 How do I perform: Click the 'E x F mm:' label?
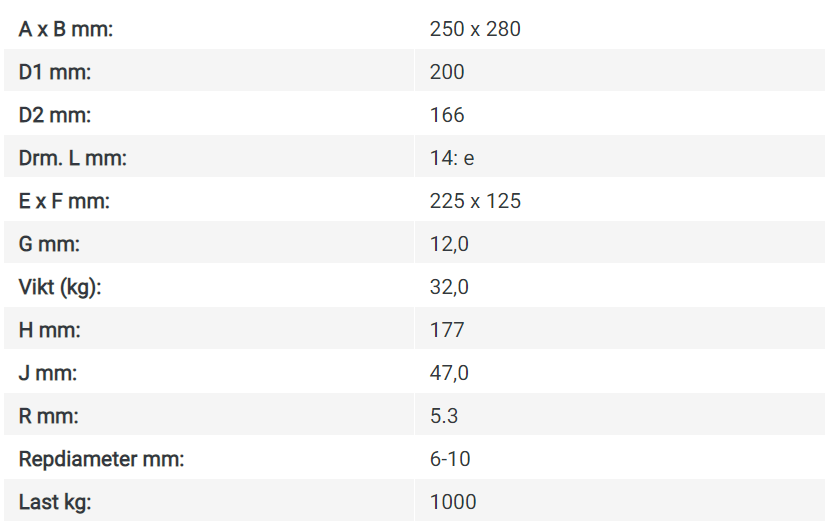click(x=64, y=201)
